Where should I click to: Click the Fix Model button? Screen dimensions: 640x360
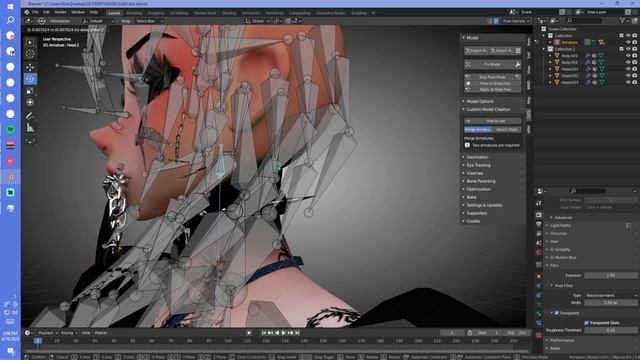489,64
